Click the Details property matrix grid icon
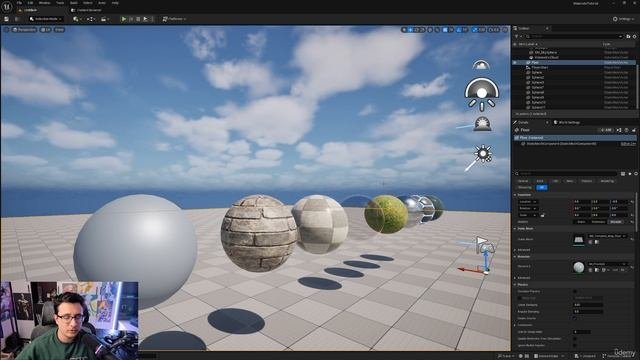This screenshot has width=640, height=360. [623, 174]
